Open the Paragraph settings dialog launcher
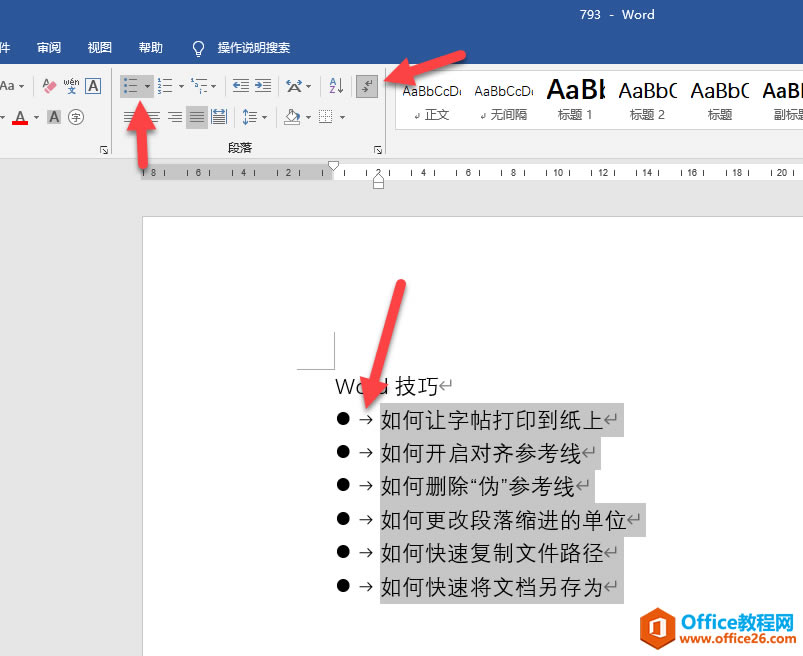This screenshot has width=803, height=656. tap(378, 150)
